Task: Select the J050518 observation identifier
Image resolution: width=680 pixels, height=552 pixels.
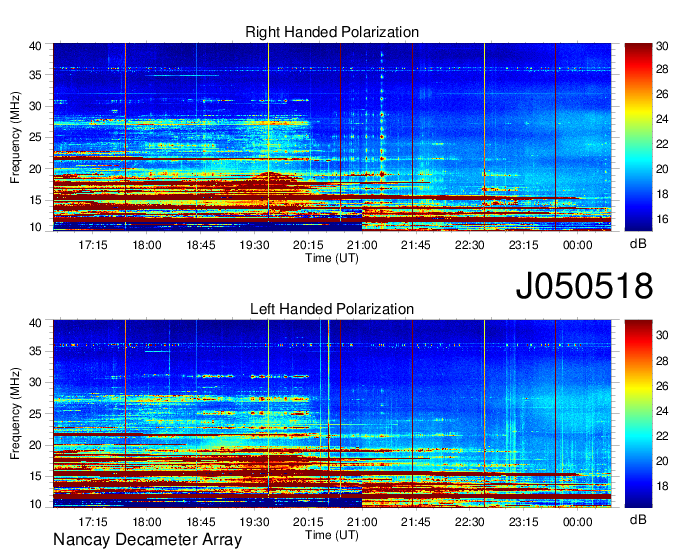Action: click(x=584, y=286)
